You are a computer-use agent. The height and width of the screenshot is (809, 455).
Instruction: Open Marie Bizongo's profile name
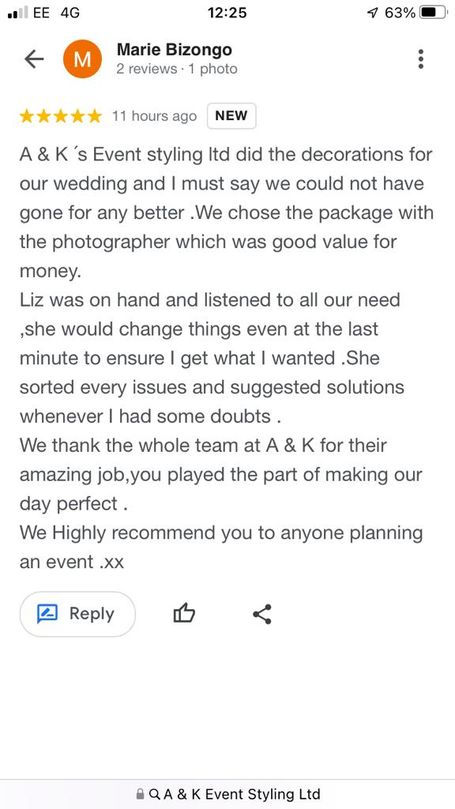174,50
